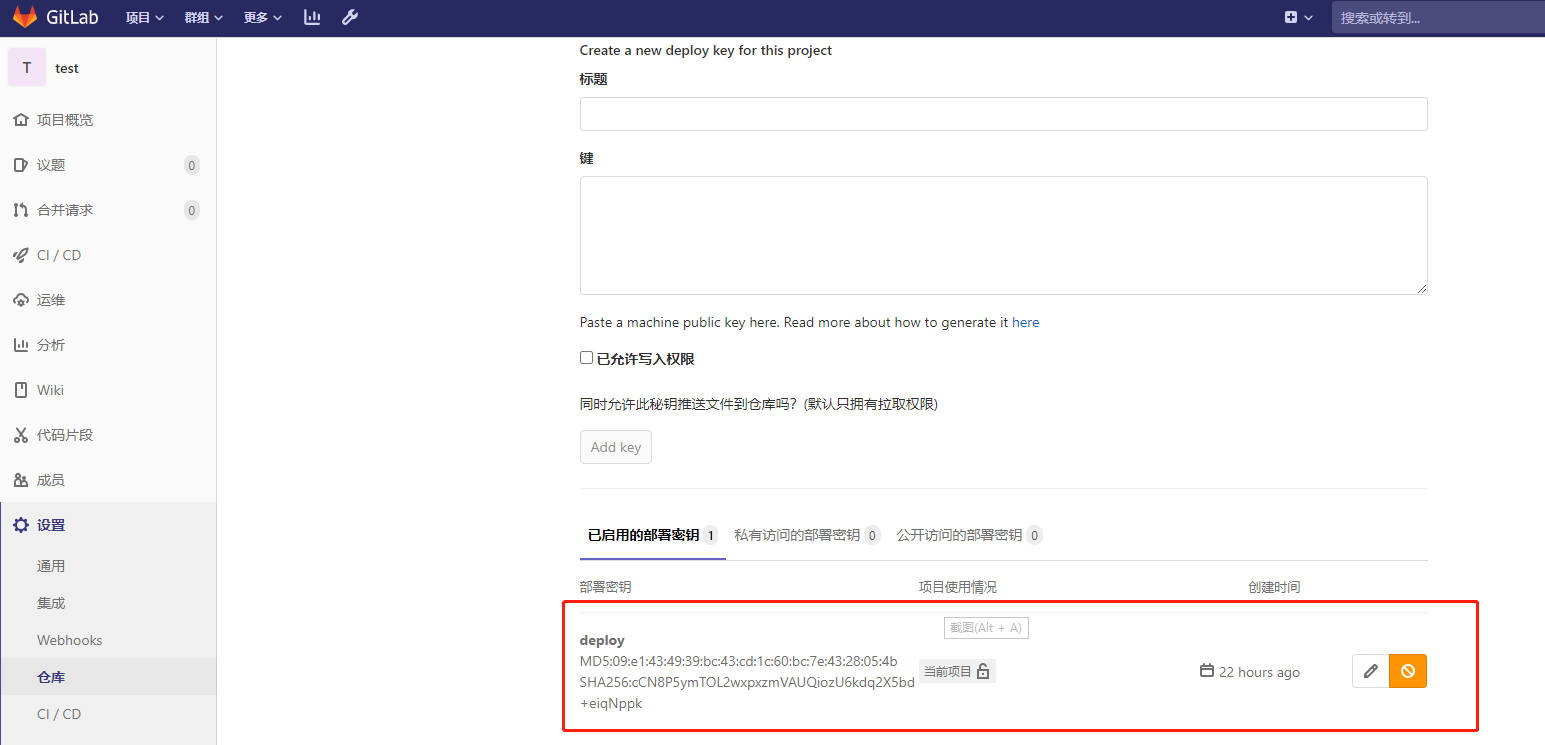Follow the 'here' link for key generation
1545x745 pixels.
pos(1026,322)
